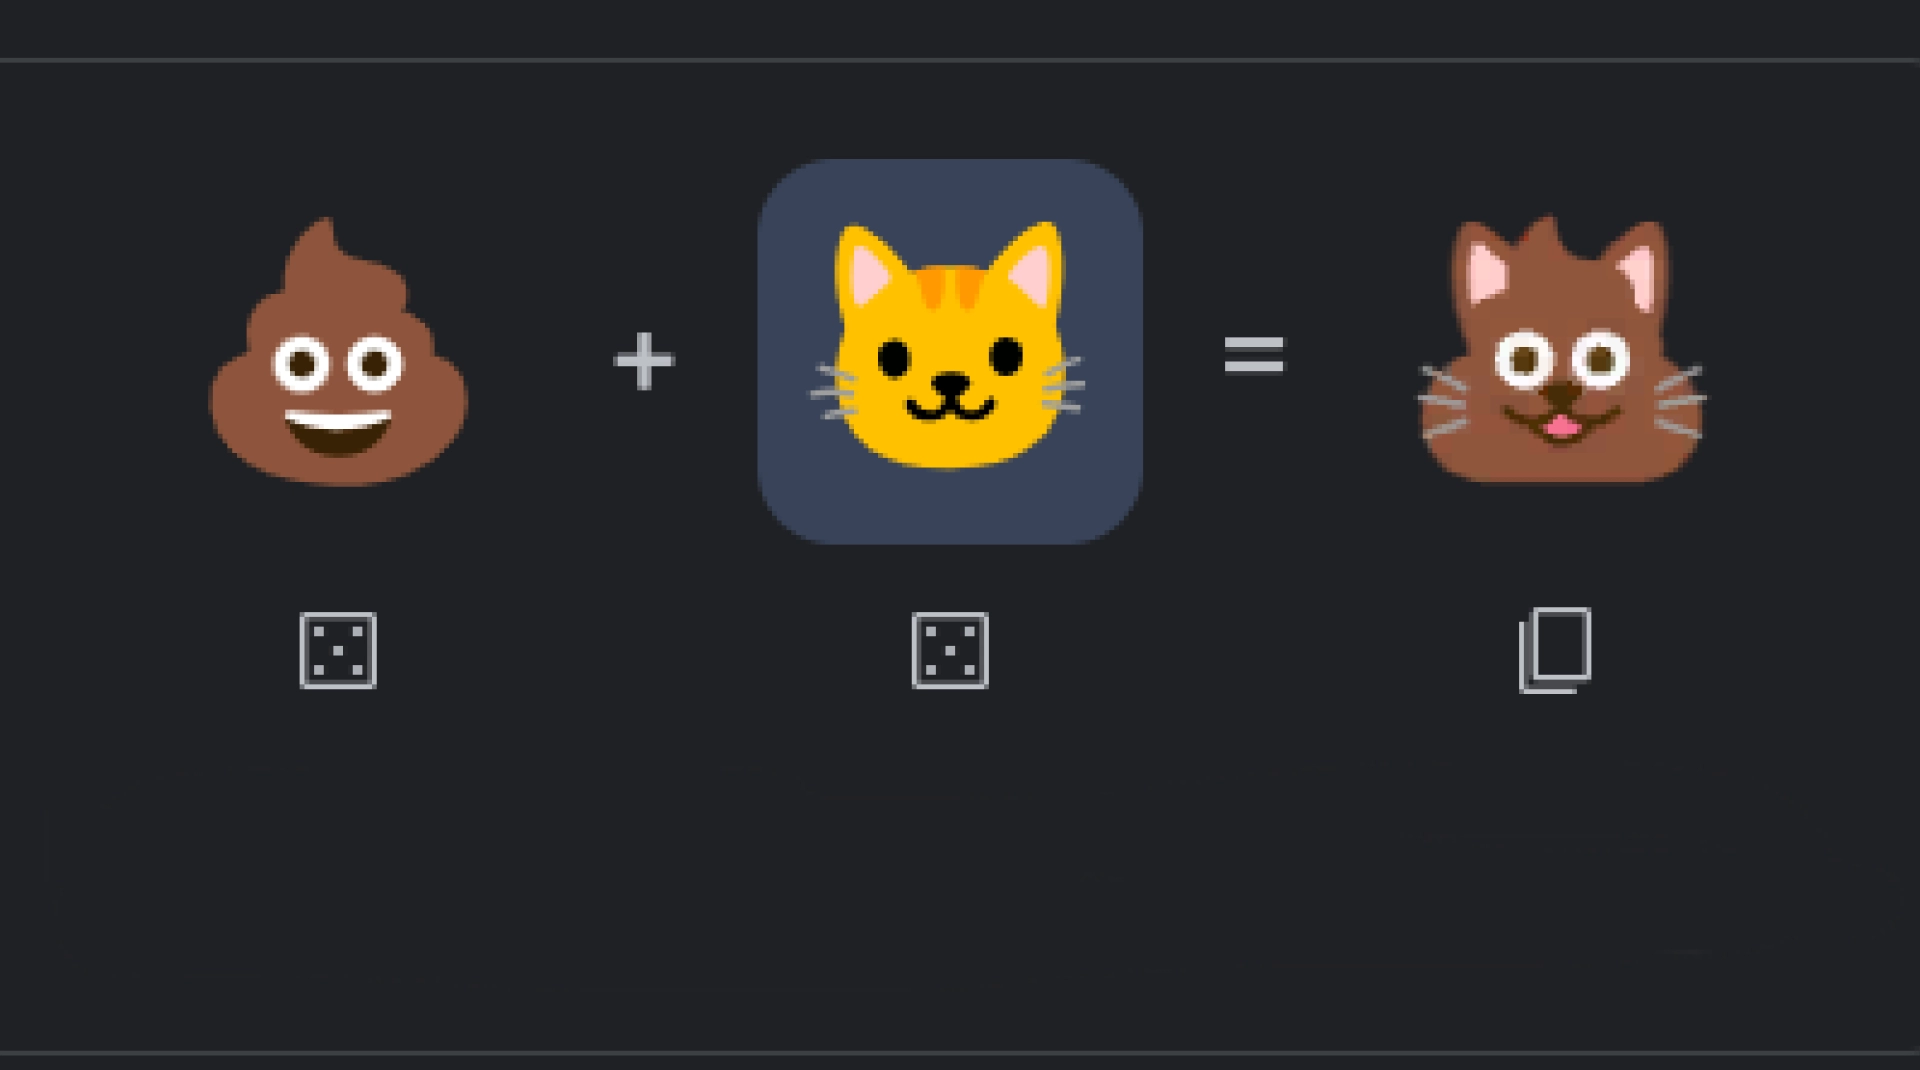Click the plus sign between emojis
The image size is (1920, 1070).
pyautogui.click(x=644, y=360)
